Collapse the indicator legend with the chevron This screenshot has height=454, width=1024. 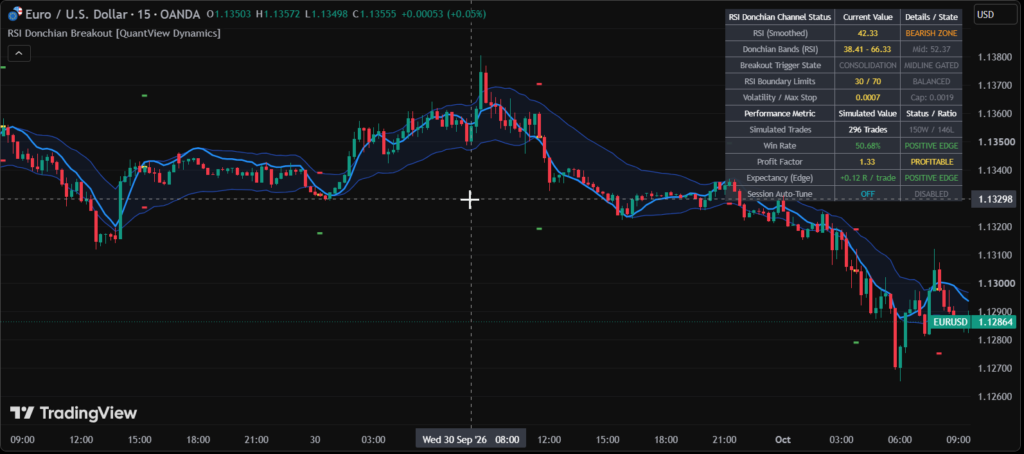click(x=19, y=53)
